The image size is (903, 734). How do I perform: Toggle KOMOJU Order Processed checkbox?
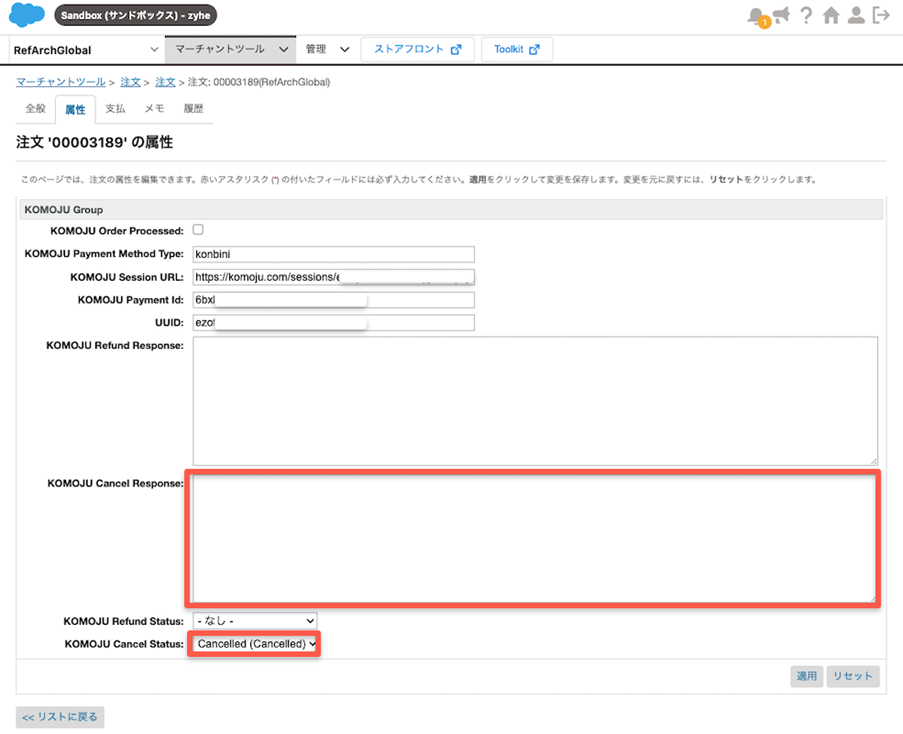coord(198,230)
